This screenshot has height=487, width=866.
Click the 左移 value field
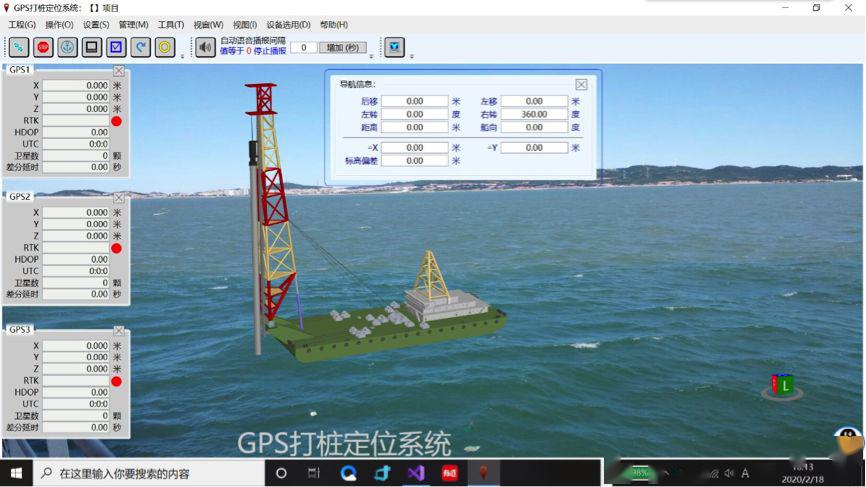point(534,101)
